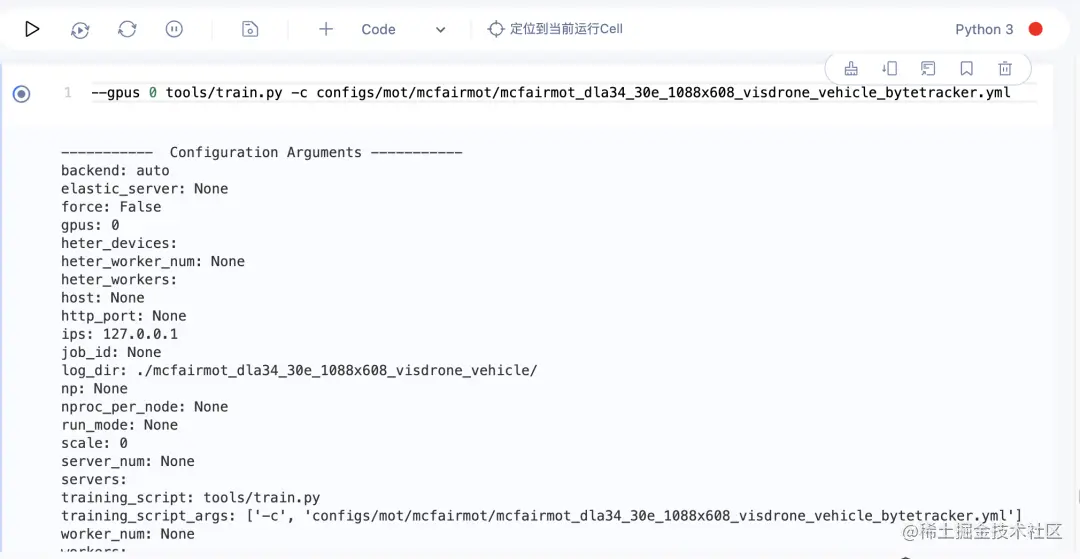Open the Code cell type dropdown

(x=404, y=30)
